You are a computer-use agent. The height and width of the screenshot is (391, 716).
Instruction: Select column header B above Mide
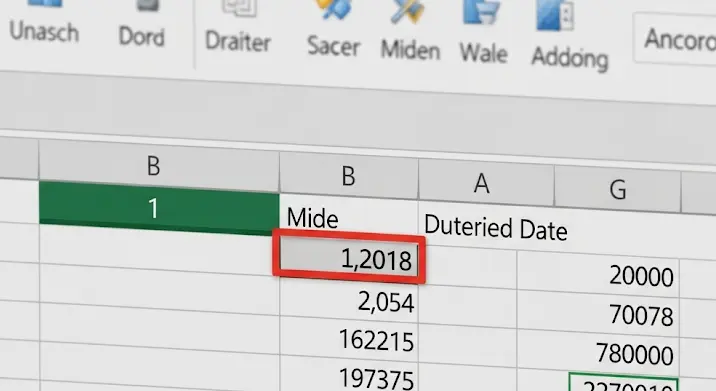coord(349,175)
